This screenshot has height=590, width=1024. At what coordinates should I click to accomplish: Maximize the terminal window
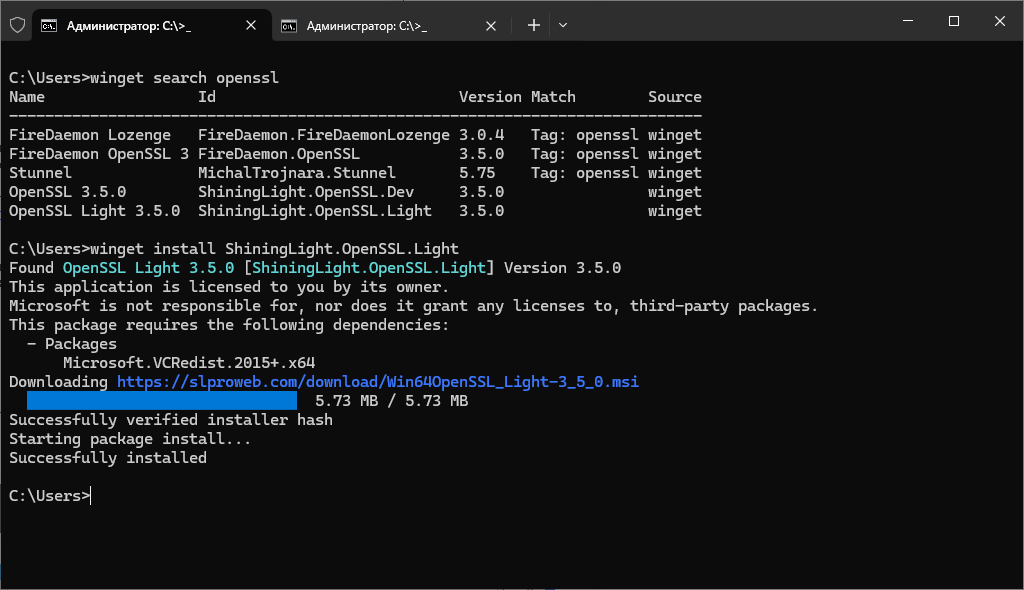[953, 21]
